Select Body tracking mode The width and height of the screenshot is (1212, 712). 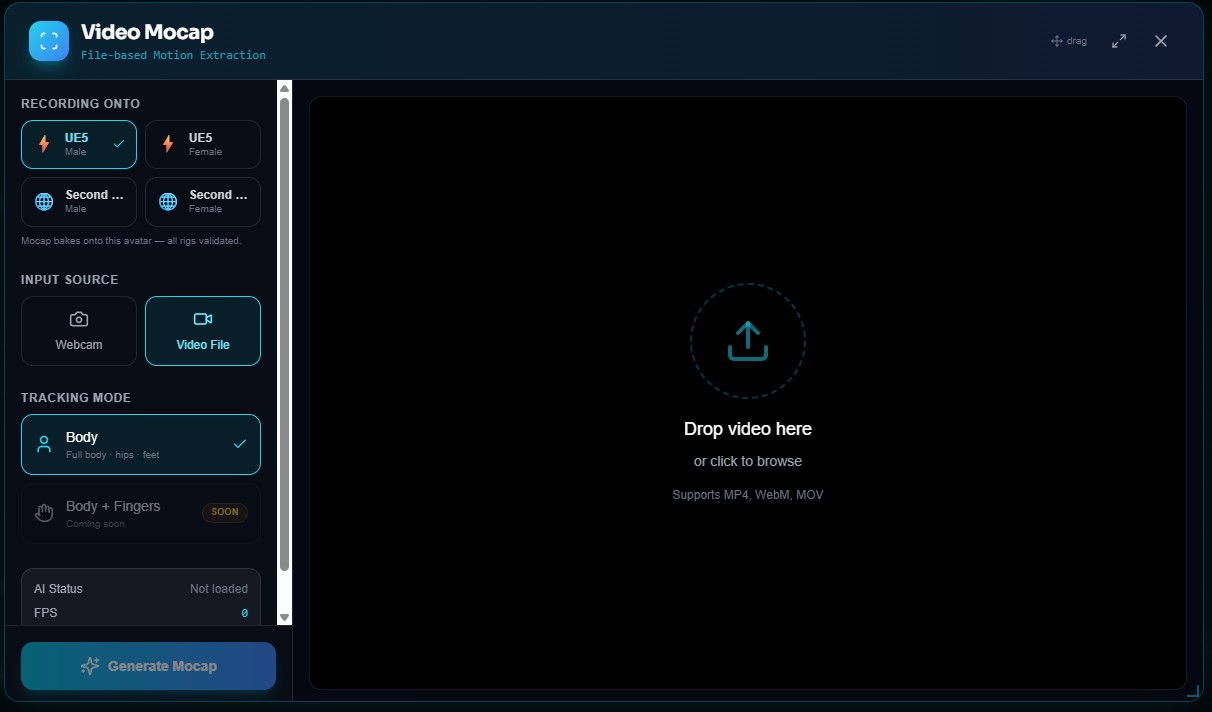[141, 444]
